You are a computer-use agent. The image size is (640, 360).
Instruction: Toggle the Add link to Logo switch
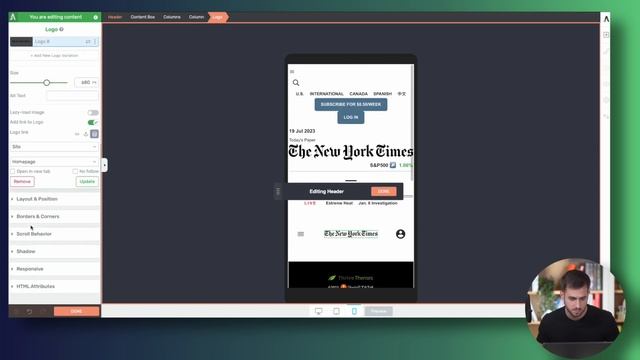(93, 122)
